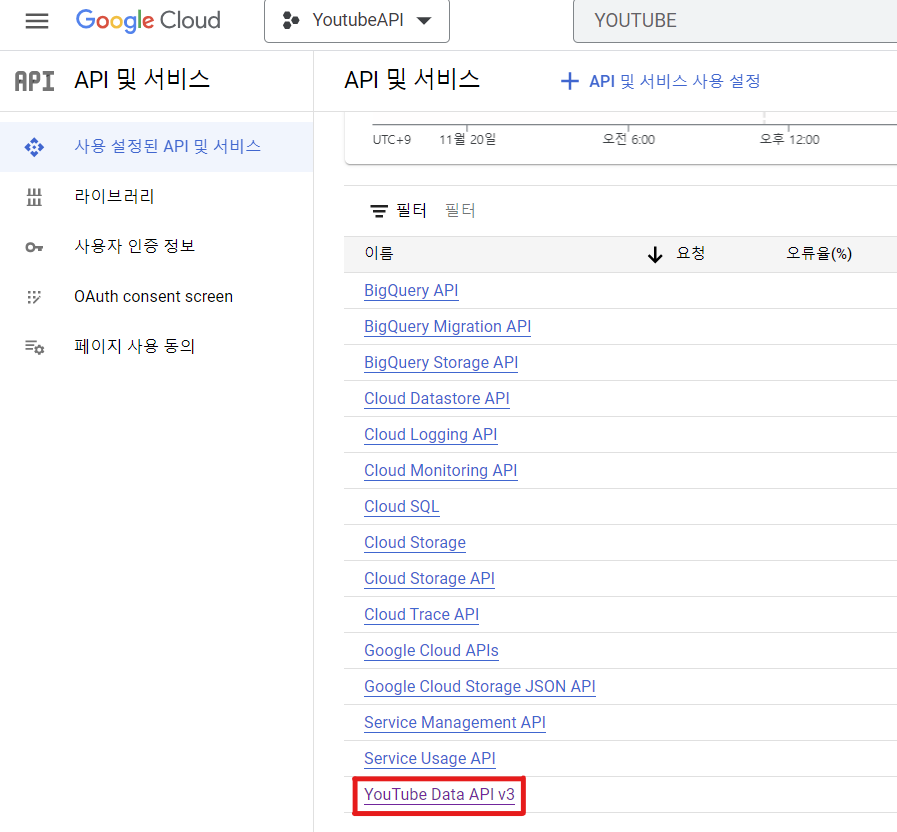Click the 오후 12:00 chart axis label
Screen dimensions: 897x832
click(789, 140)
